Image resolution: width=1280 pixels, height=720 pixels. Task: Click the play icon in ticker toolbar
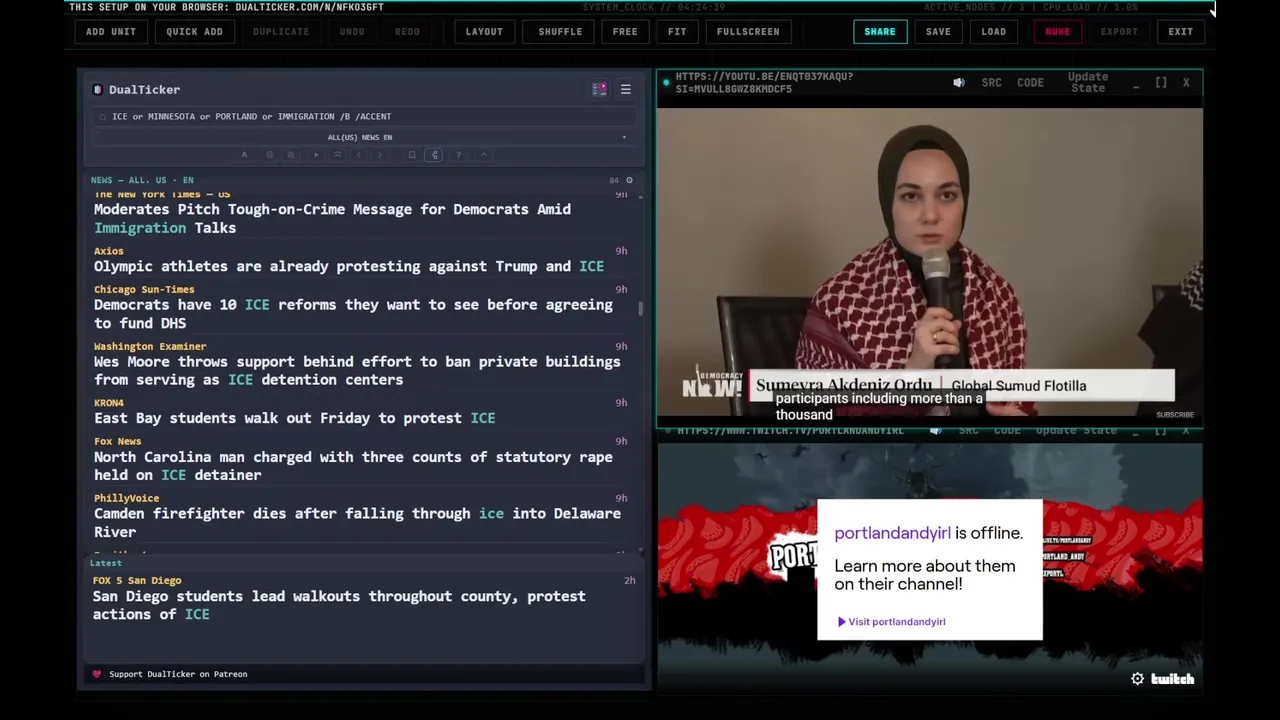[316, 155]
